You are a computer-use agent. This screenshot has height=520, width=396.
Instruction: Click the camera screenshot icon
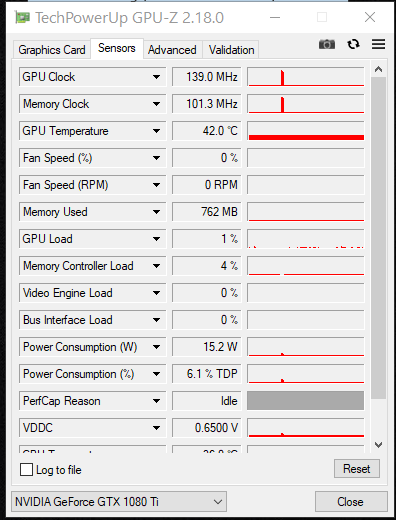coord(327,44)
